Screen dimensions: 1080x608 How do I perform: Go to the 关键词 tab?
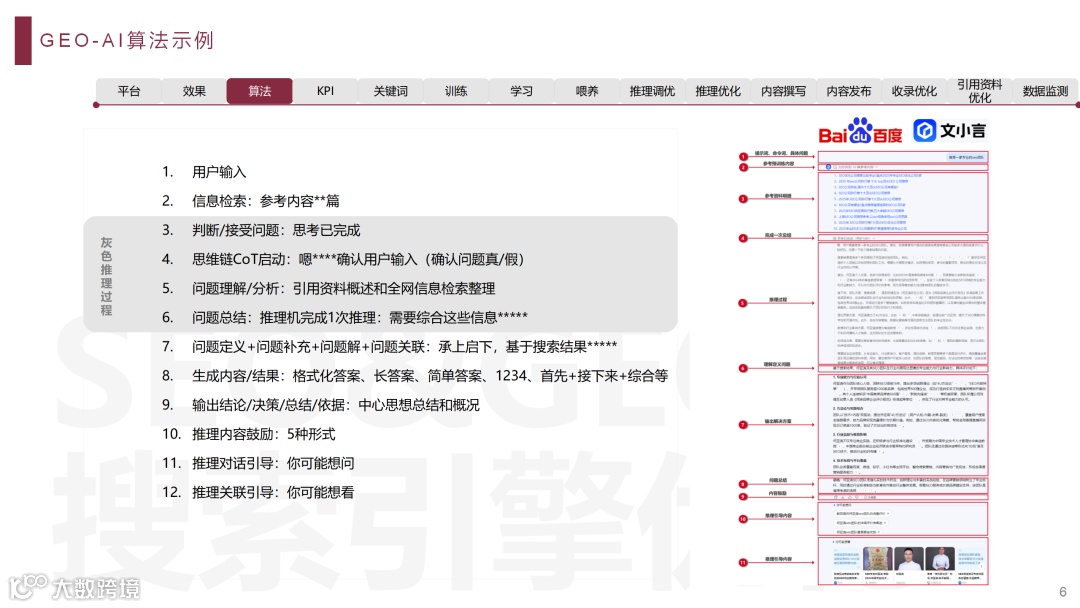[x=391, y=91]
